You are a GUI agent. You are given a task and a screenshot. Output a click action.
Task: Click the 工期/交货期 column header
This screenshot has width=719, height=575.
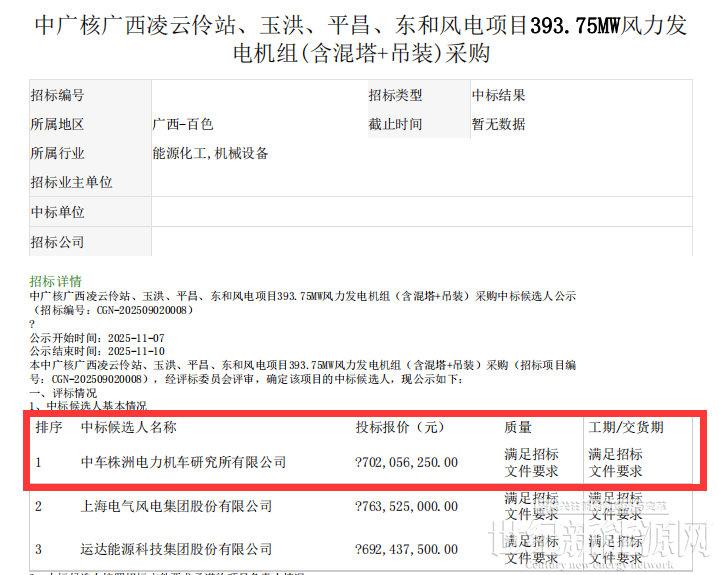[x=625, y=427]
